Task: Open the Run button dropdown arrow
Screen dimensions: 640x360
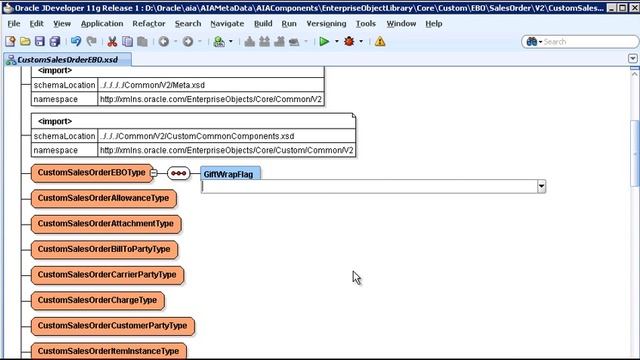Action: pos(337,41)
